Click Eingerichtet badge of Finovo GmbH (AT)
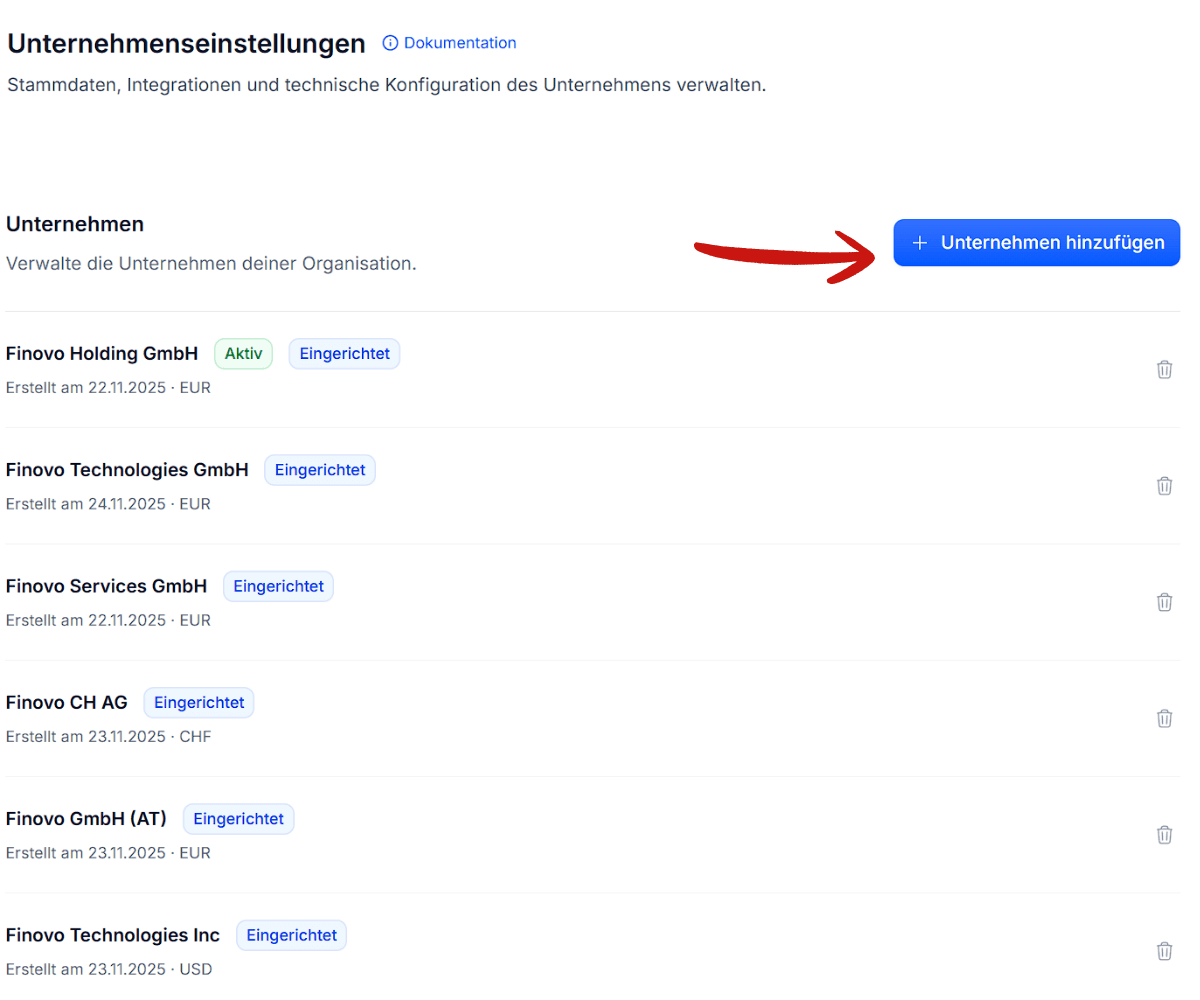The height and width of the screenshot is (1000, 1200). coord(239,819)
